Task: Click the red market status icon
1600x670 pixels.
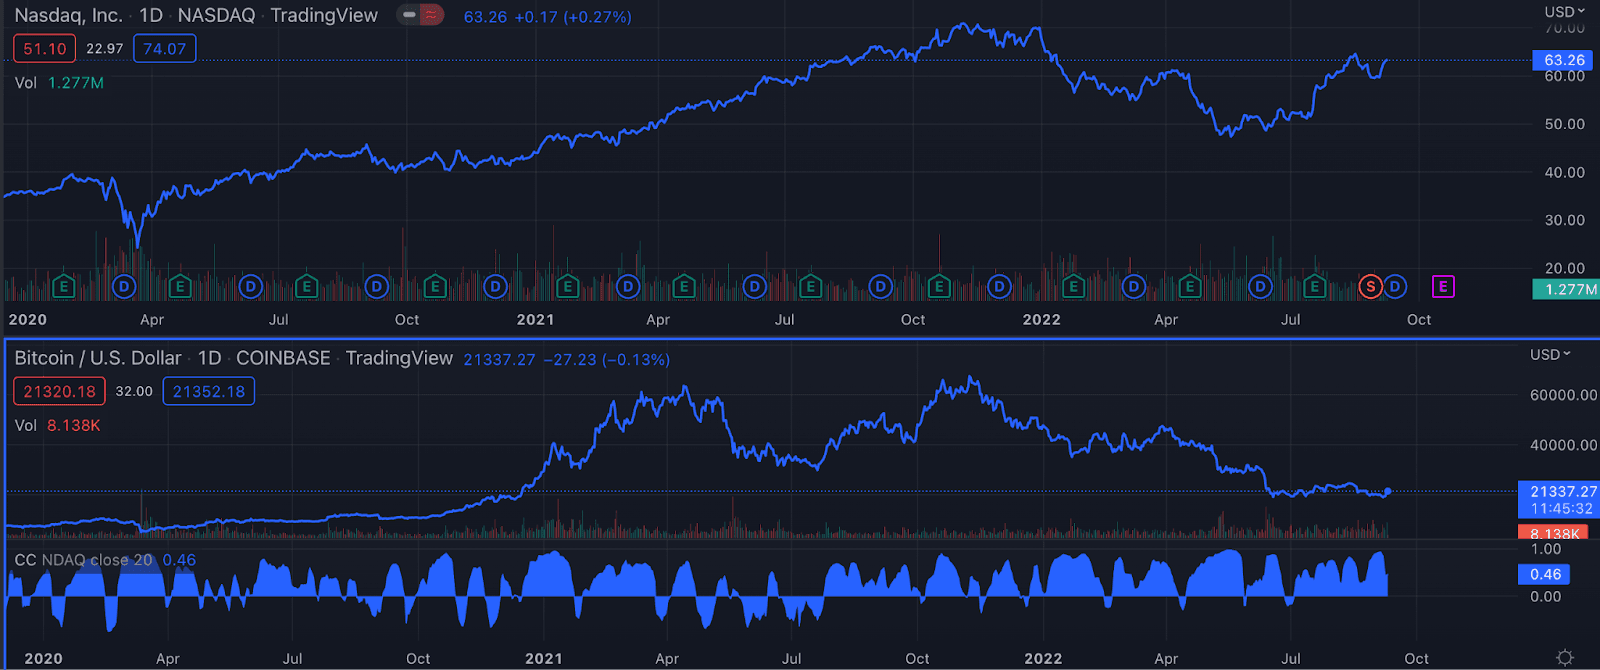Action: coord(431,15)
